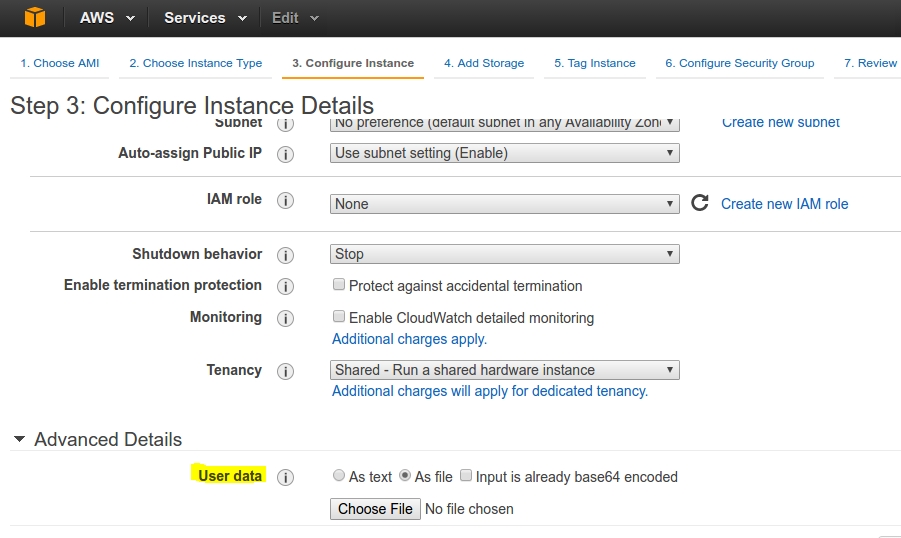
Task: Open the Services menu
Action: click(204, 18)
